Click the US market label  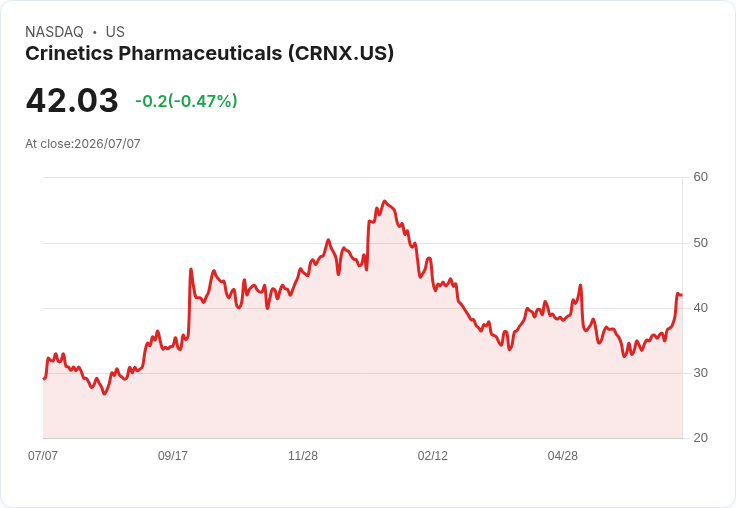click(115, 32)
